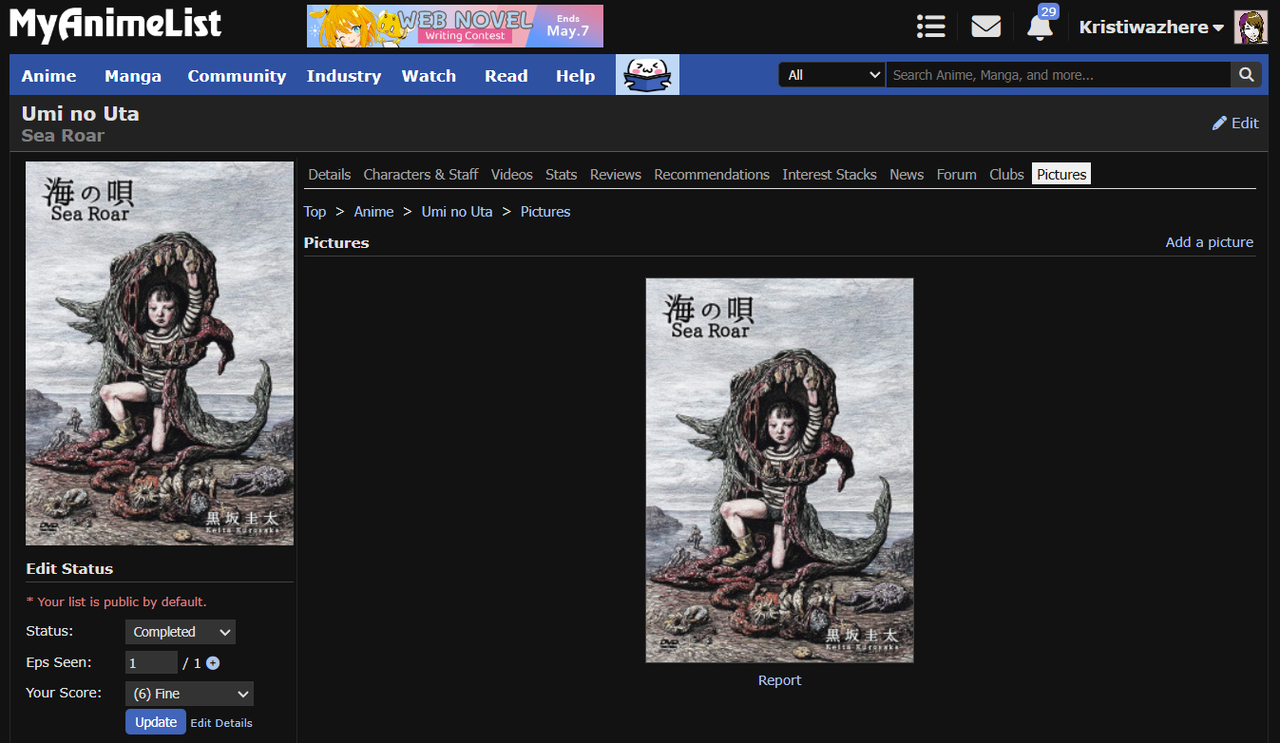
Task: Open the Community menu
Action: point(237,76)
